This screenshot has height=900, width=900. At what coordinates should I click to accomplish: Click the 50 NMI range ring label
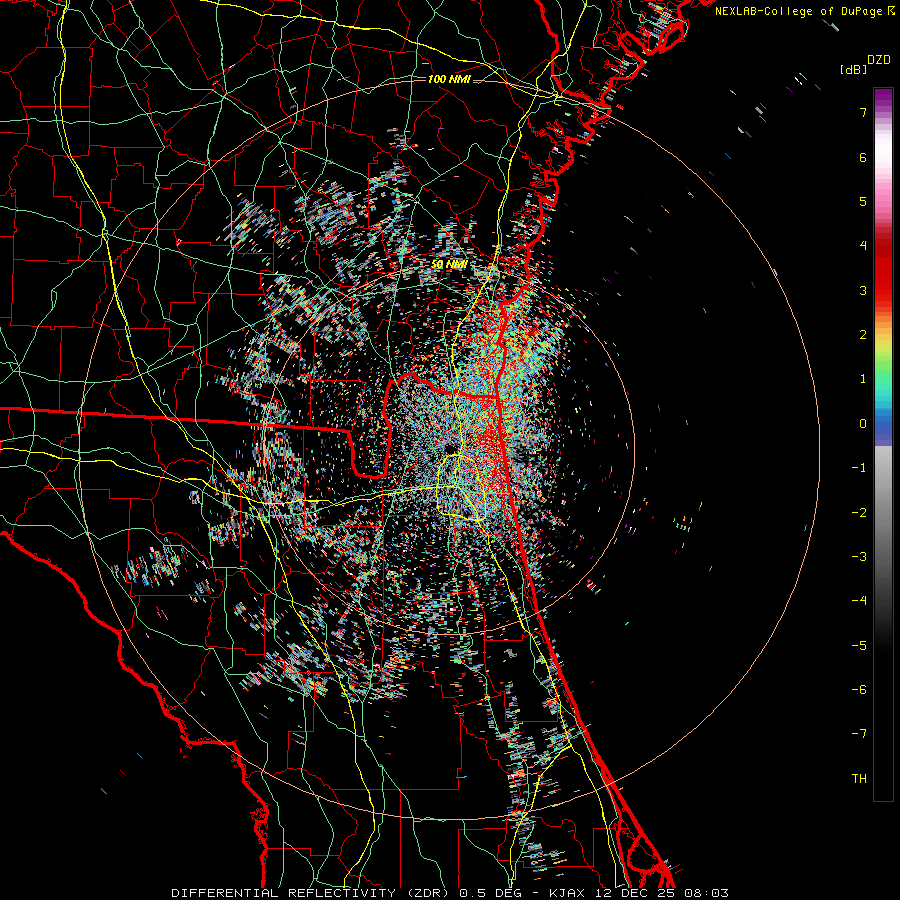pos(449,265)
